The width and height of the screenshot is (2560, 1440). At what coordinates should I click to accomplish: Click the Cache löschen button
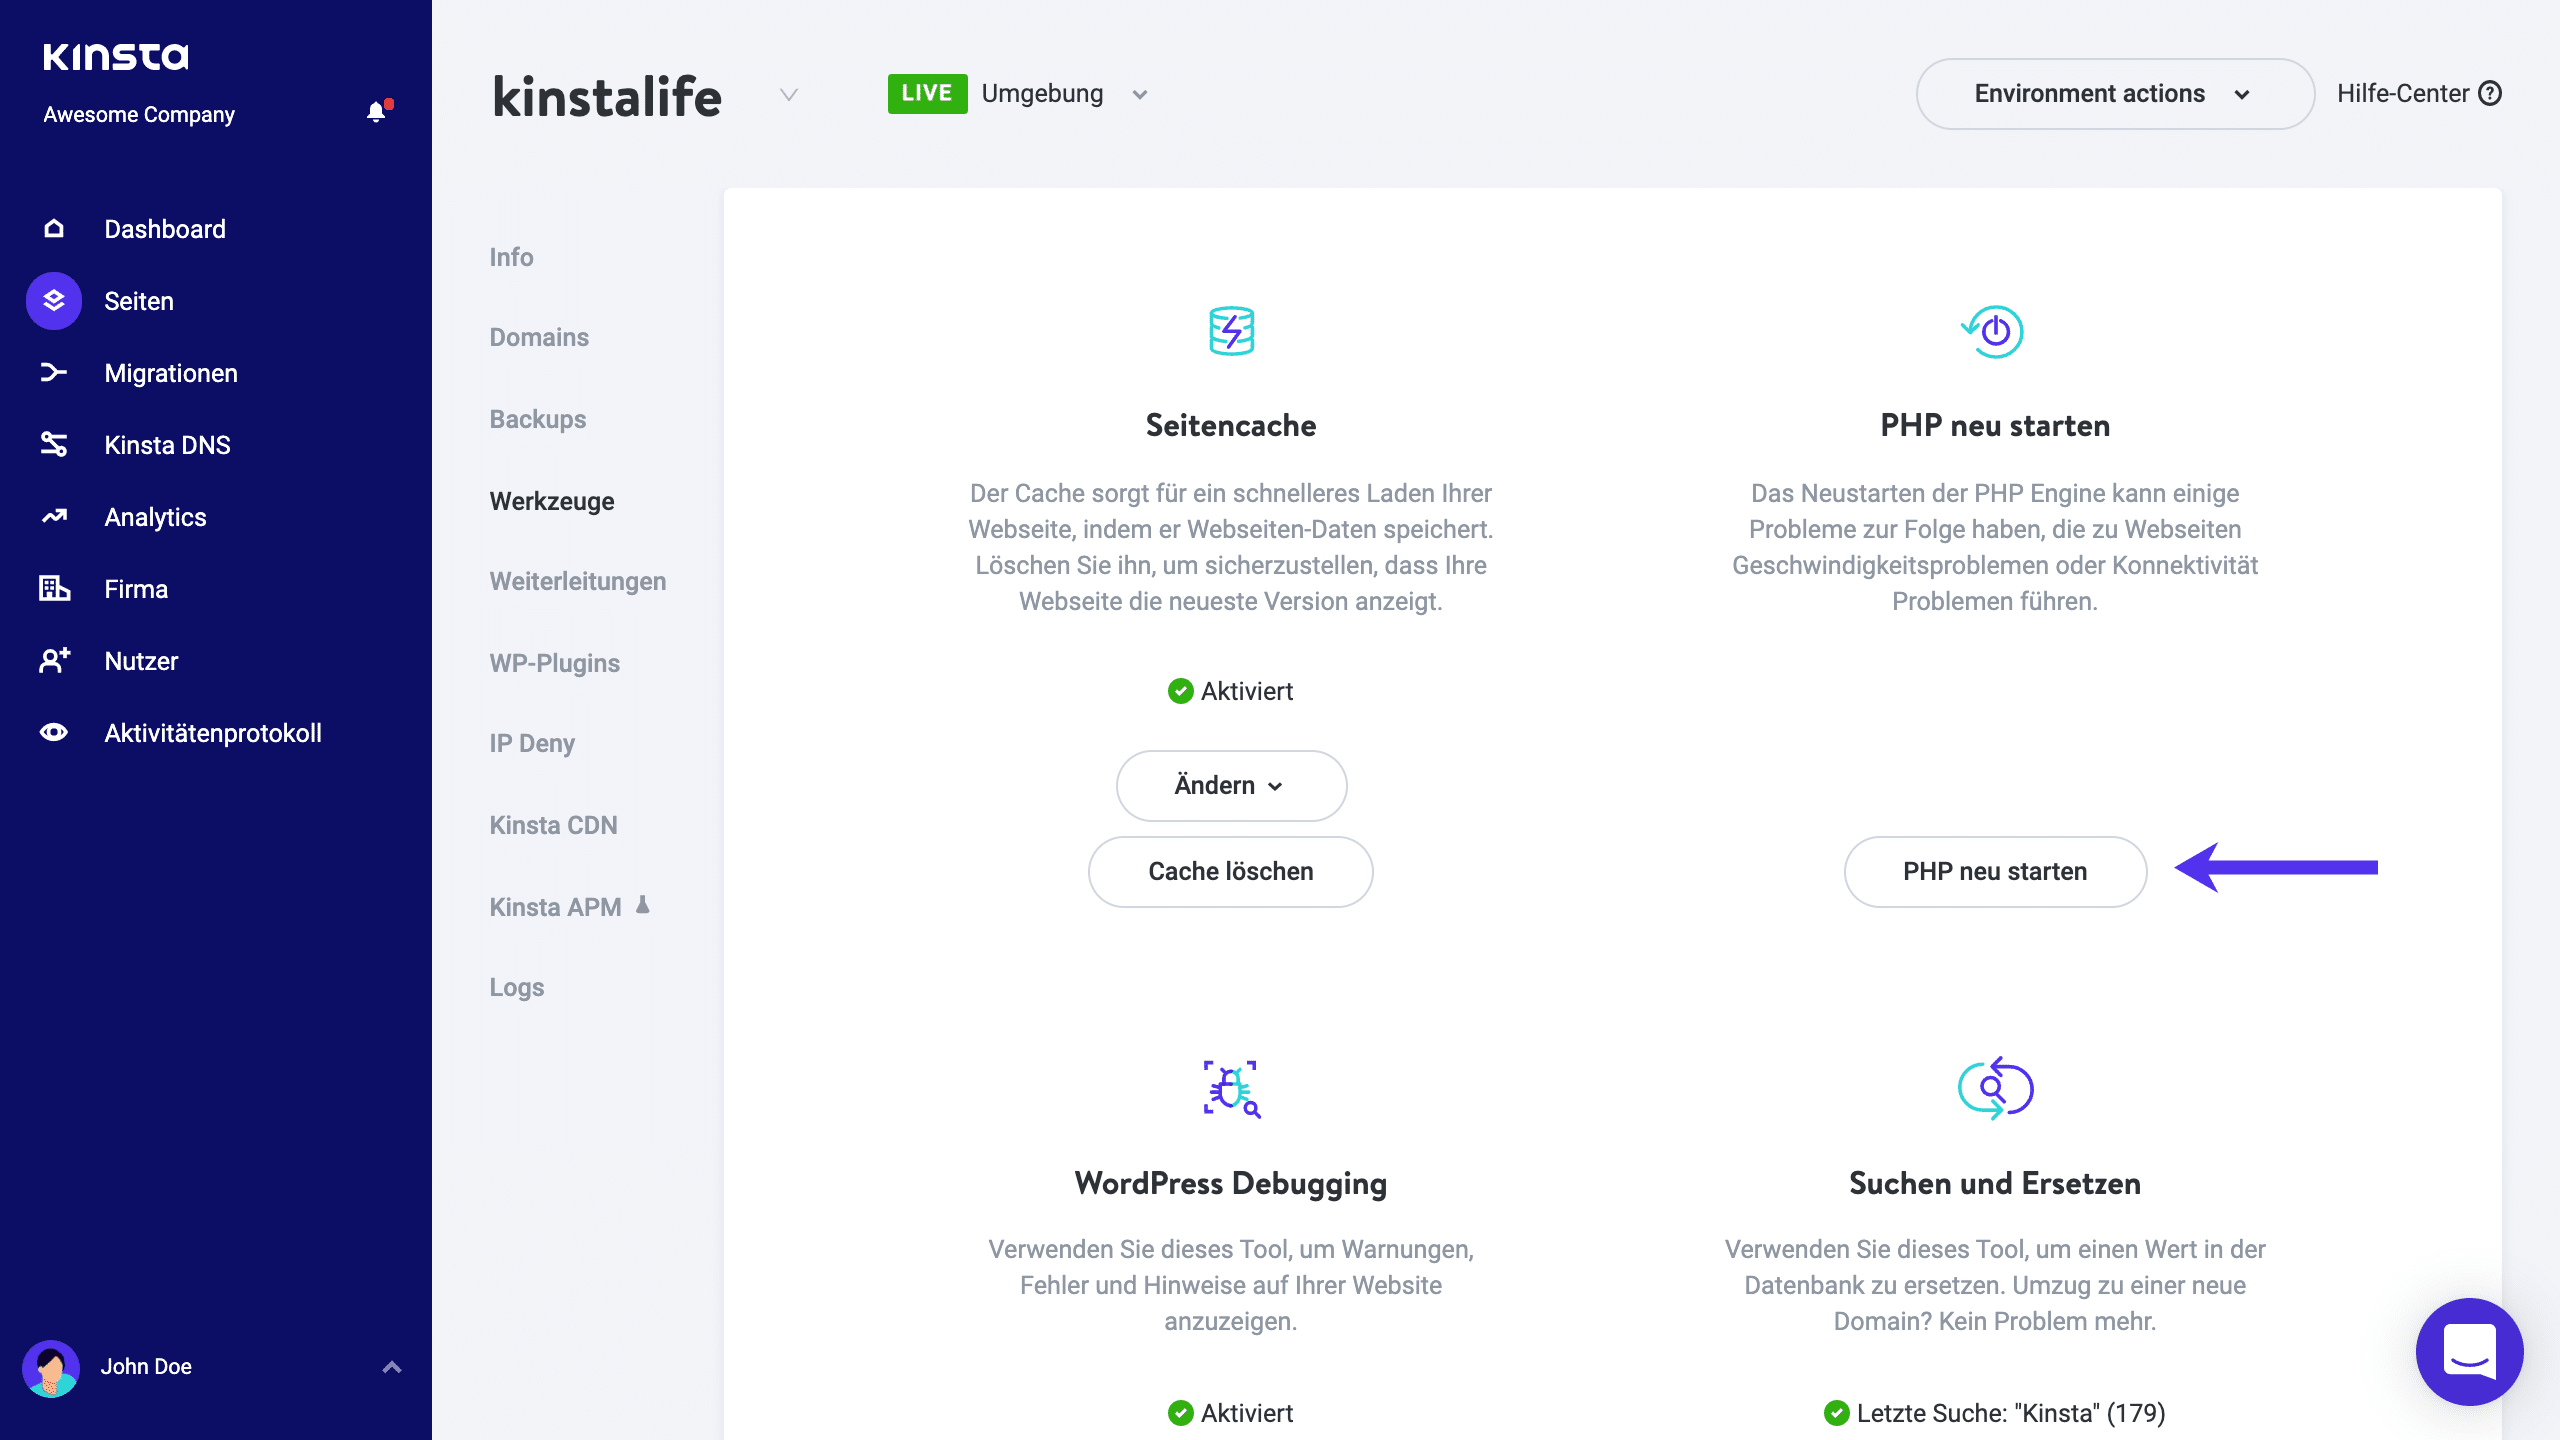point(1230,871)
